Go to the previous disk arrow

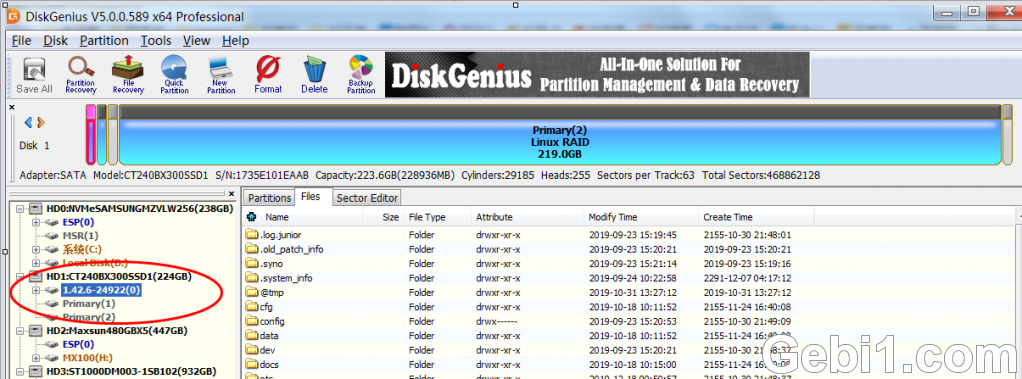(28, 122)
